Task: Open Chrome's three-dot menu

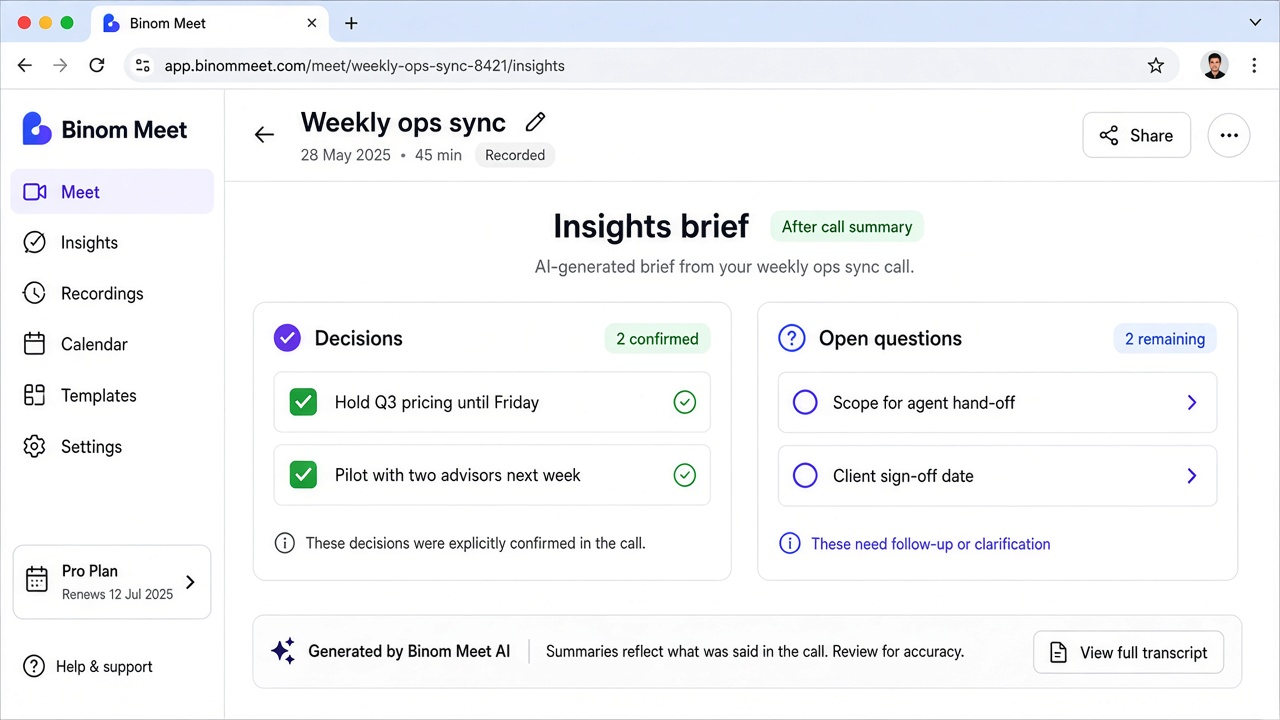Action: point(1254,66)
